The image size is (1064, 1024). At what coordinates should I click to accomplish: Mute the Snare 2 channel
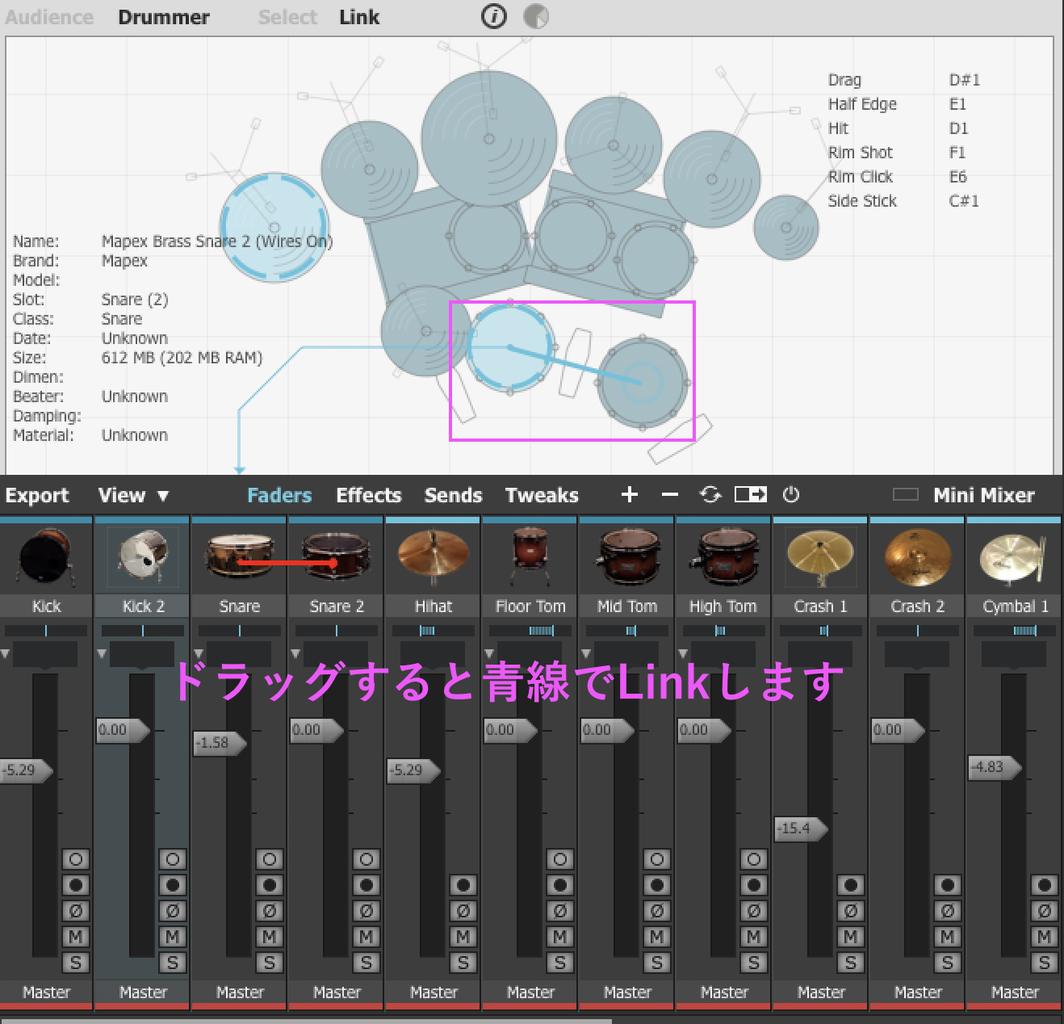[x=366, y=936]
